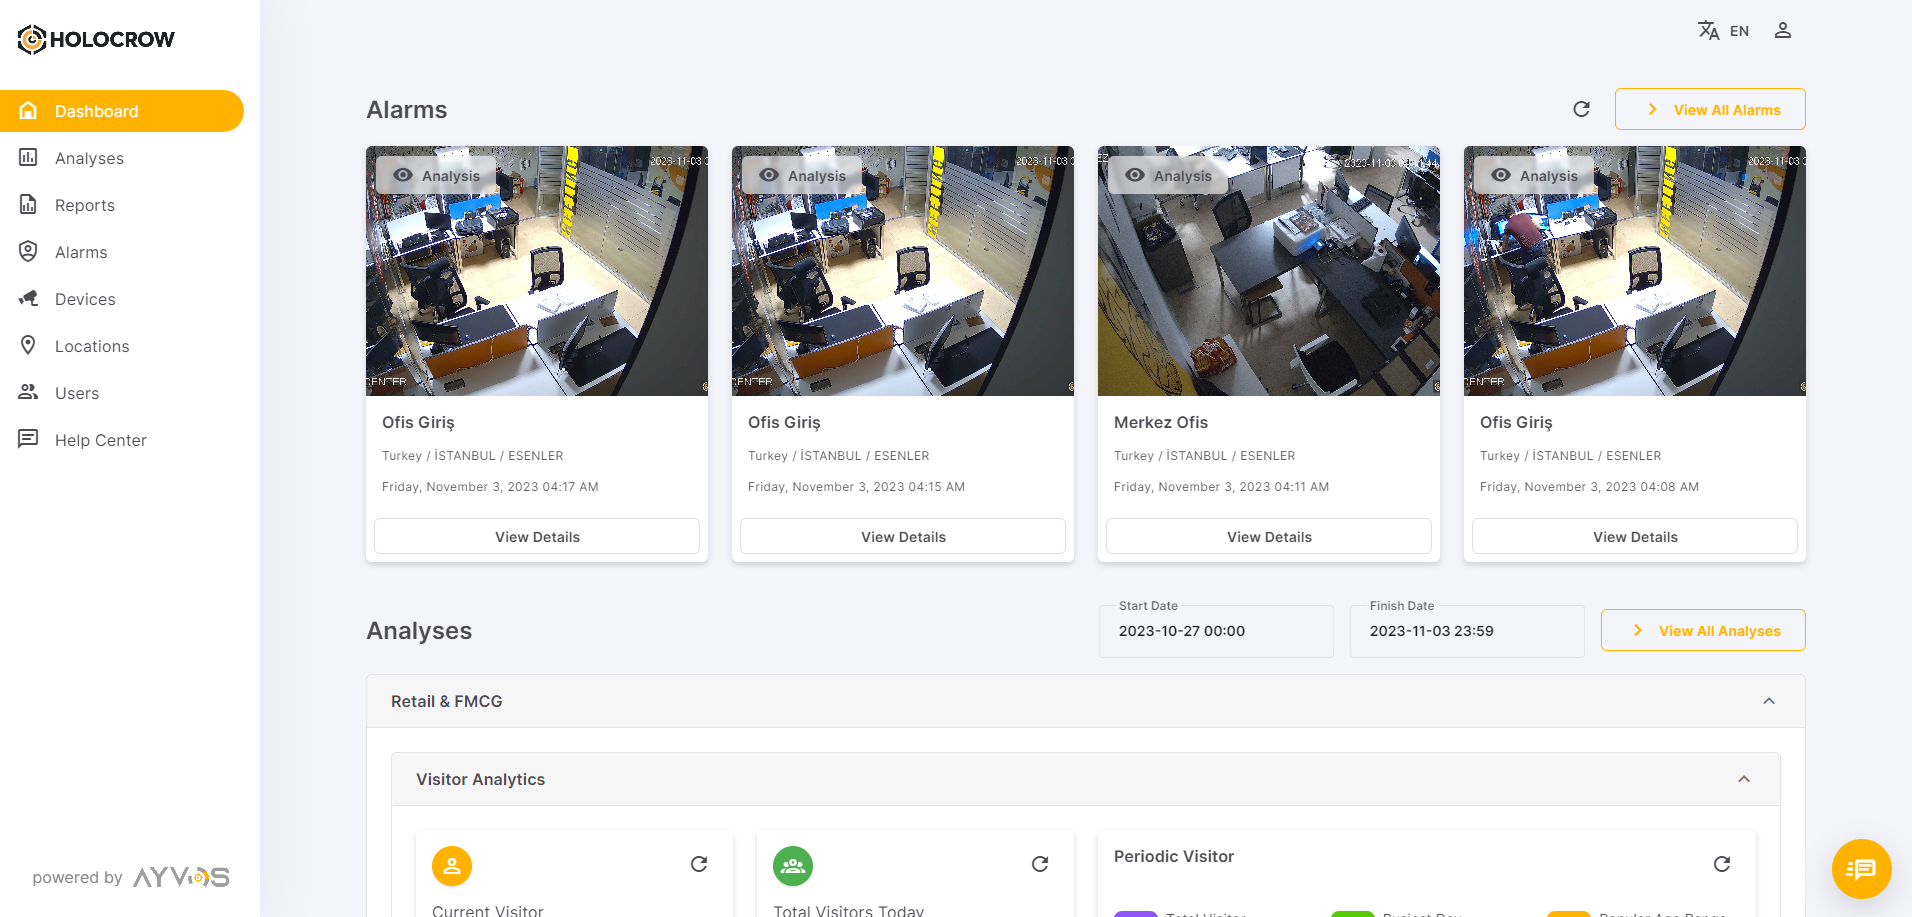The width and height of the screenshot is (1912, 917).
Task: Refresh the Total Visitors Today card
Action: (1040, 864)
